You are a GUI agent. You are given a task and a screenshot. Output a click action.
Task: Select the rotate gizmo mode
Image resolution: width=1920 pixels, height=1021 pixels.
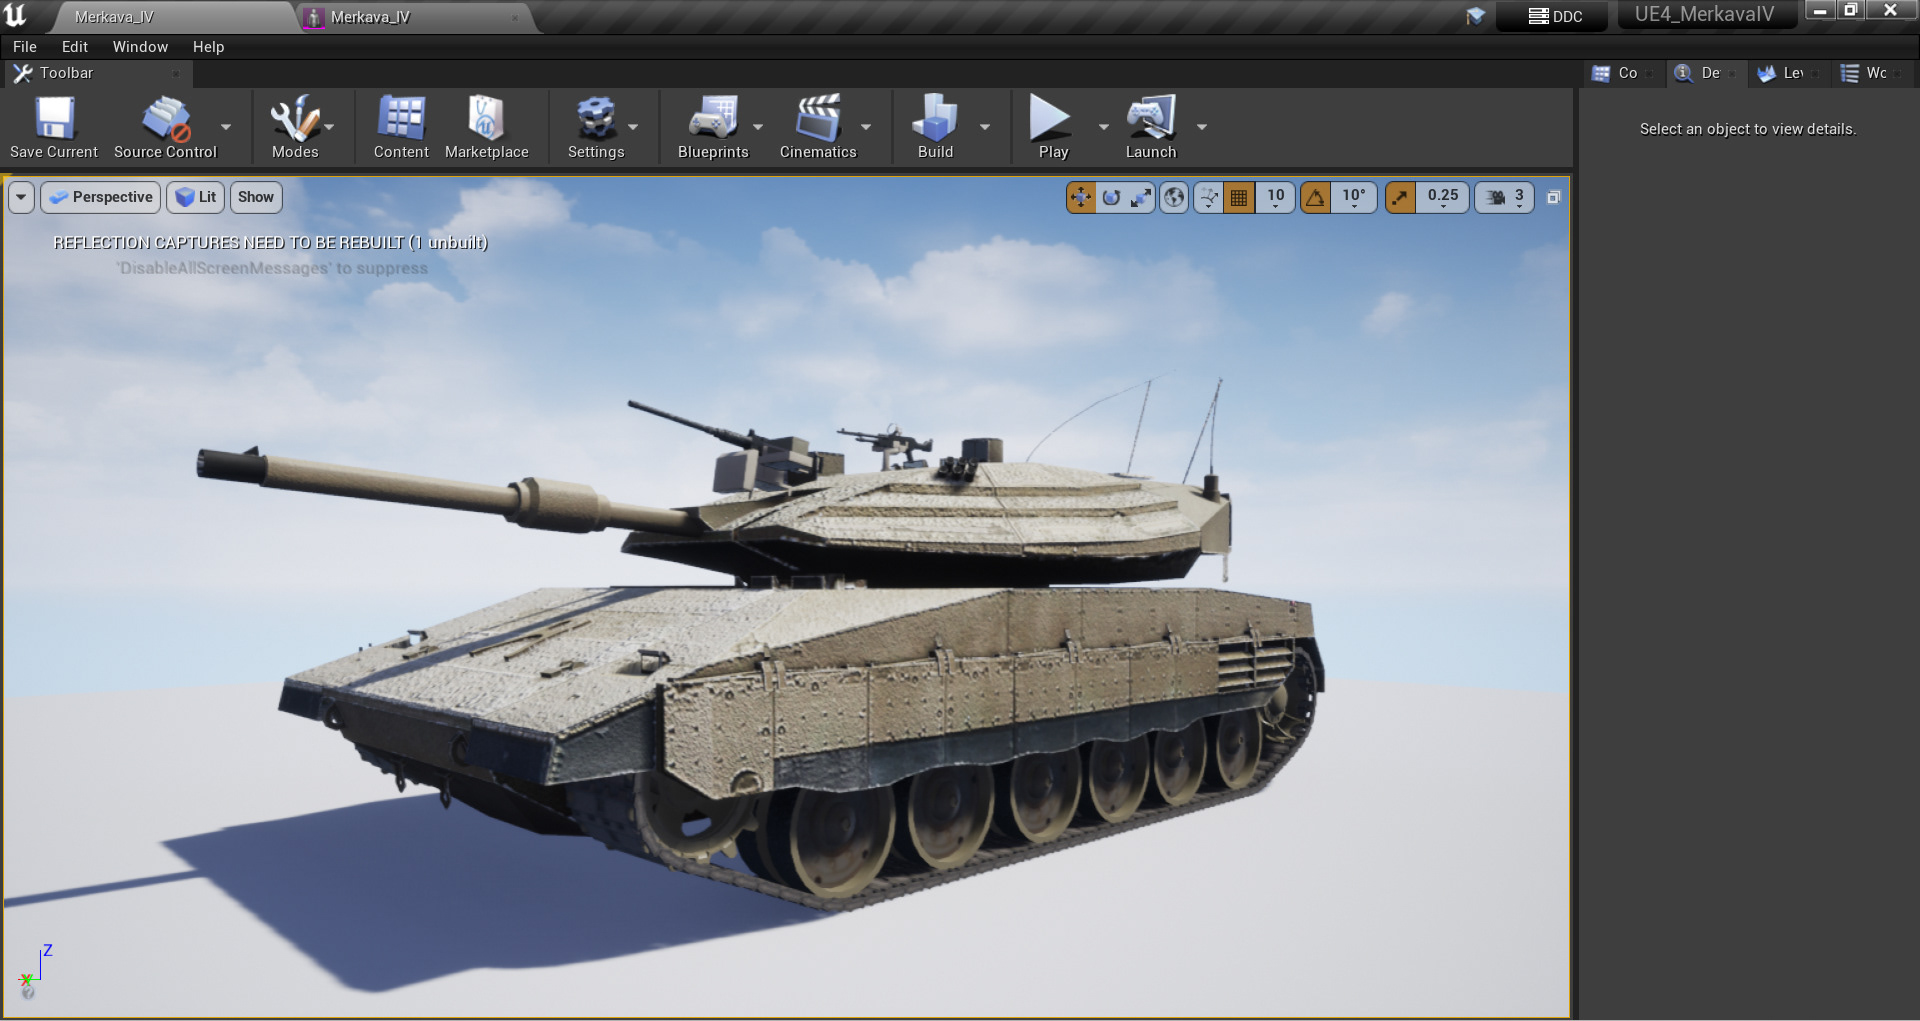click(1111, 198)
